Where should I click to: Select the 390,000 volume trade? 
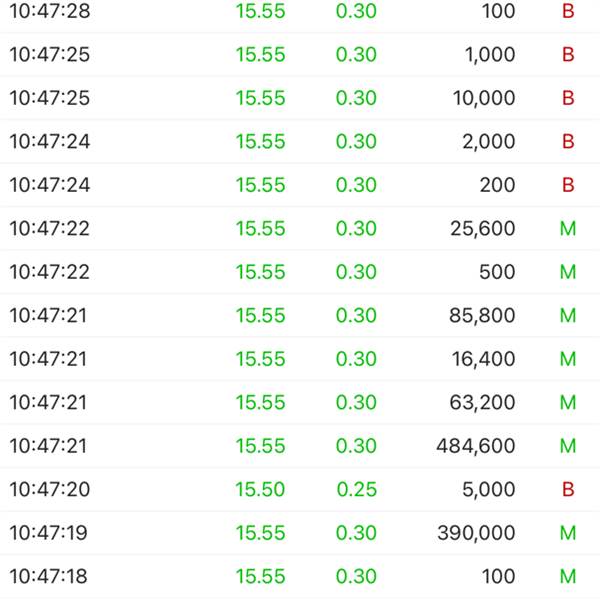coord(476,533)
